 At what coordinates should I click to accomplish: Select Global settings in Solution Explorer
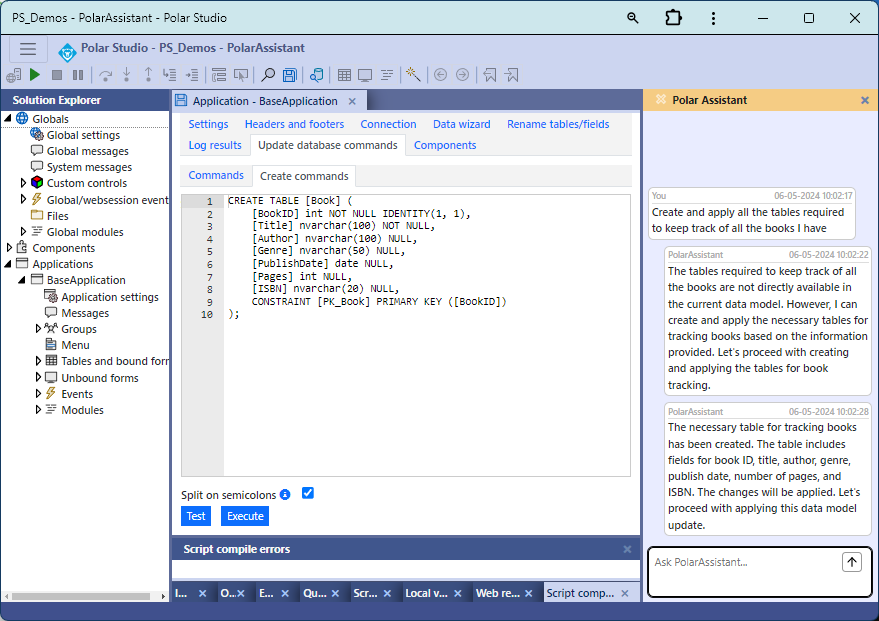[x=83, y=135]
